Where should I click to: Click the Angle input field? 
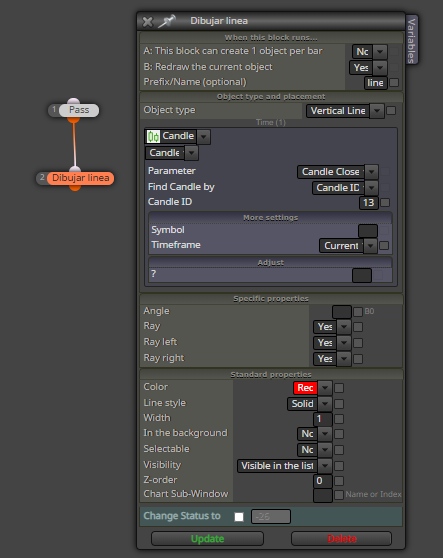[342, 312]
